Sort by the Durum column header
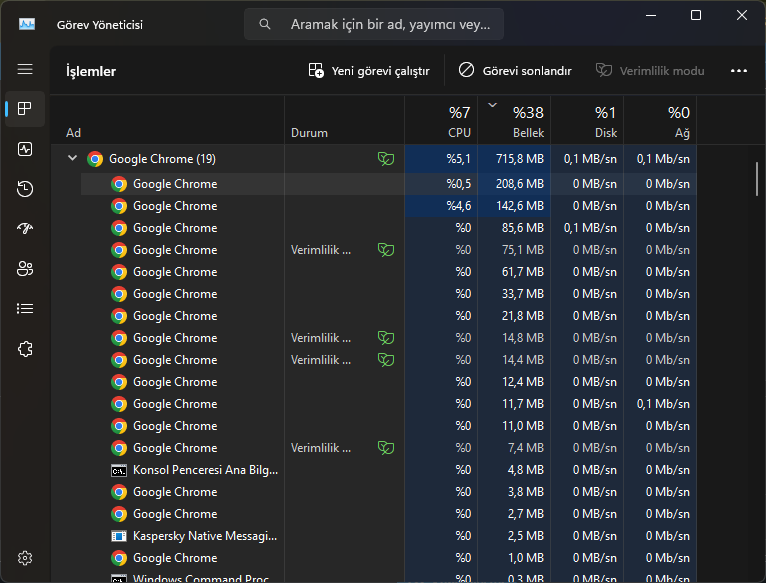Screen dimensions: 766x583 (344, 120)
